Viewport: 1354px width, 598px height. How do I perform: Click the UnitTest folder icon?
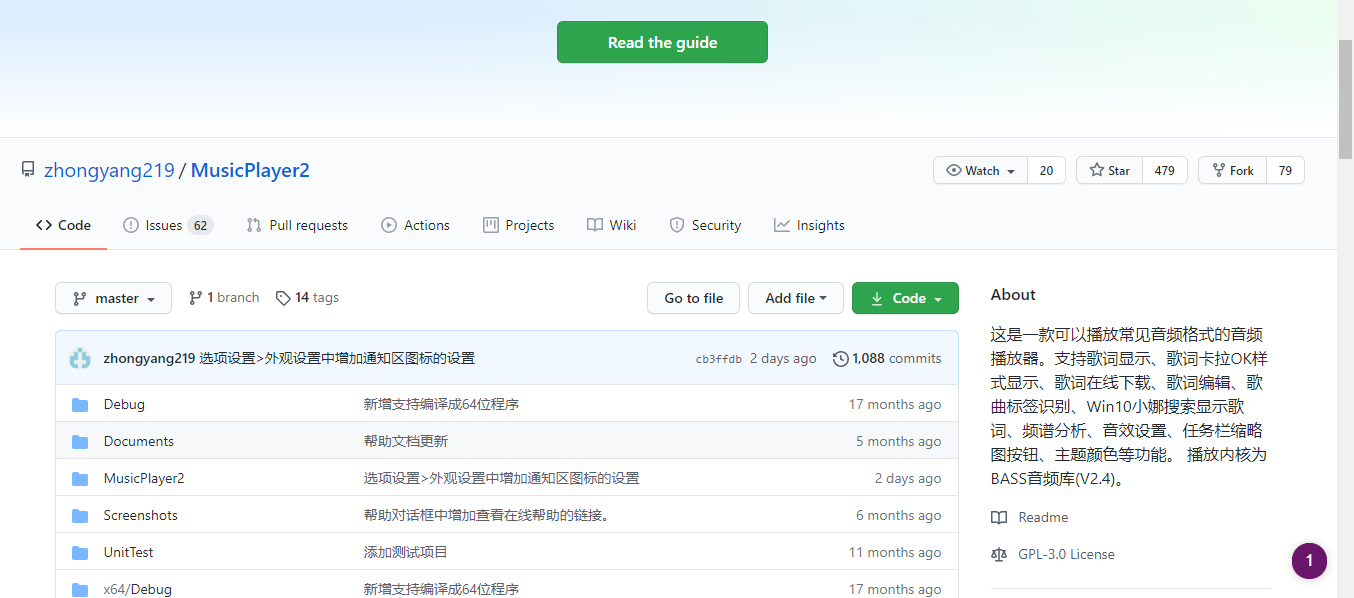[x=80, y=552]
